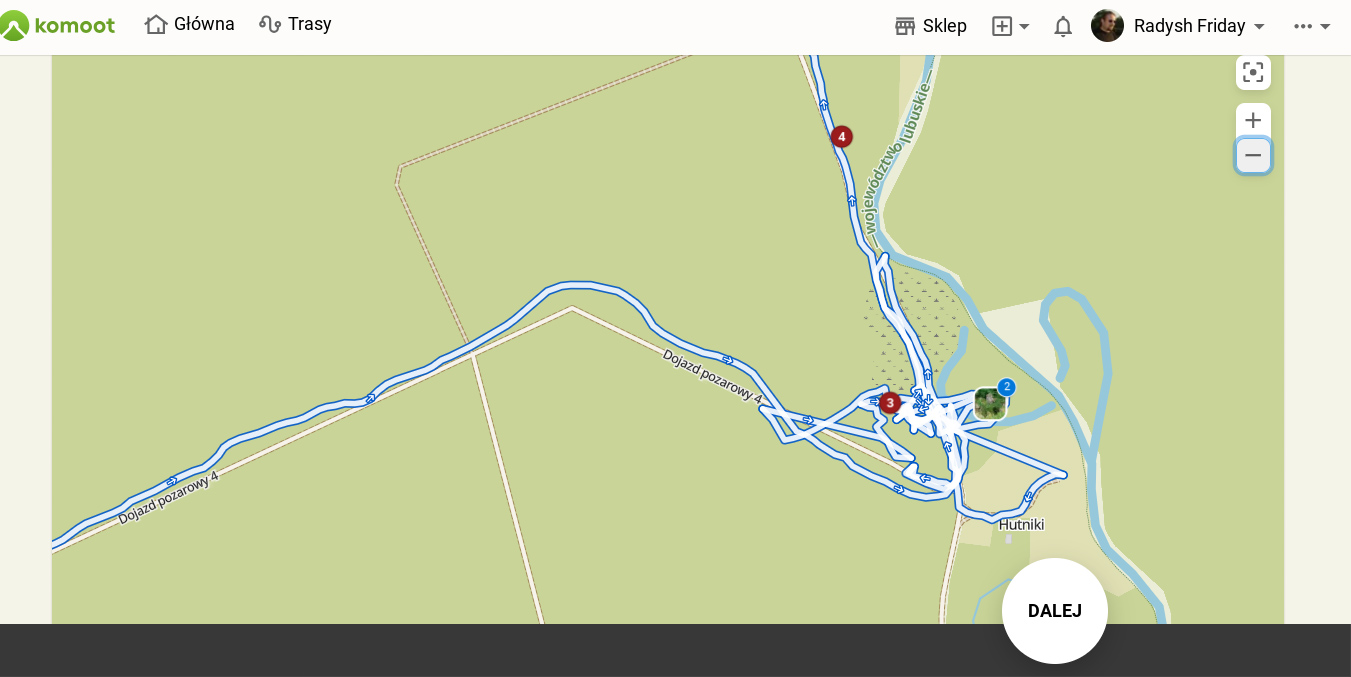Expand the create new dropdown arrow
Image resolution: width=1351 pixels, height=677 pixels.
(1024, 27)
